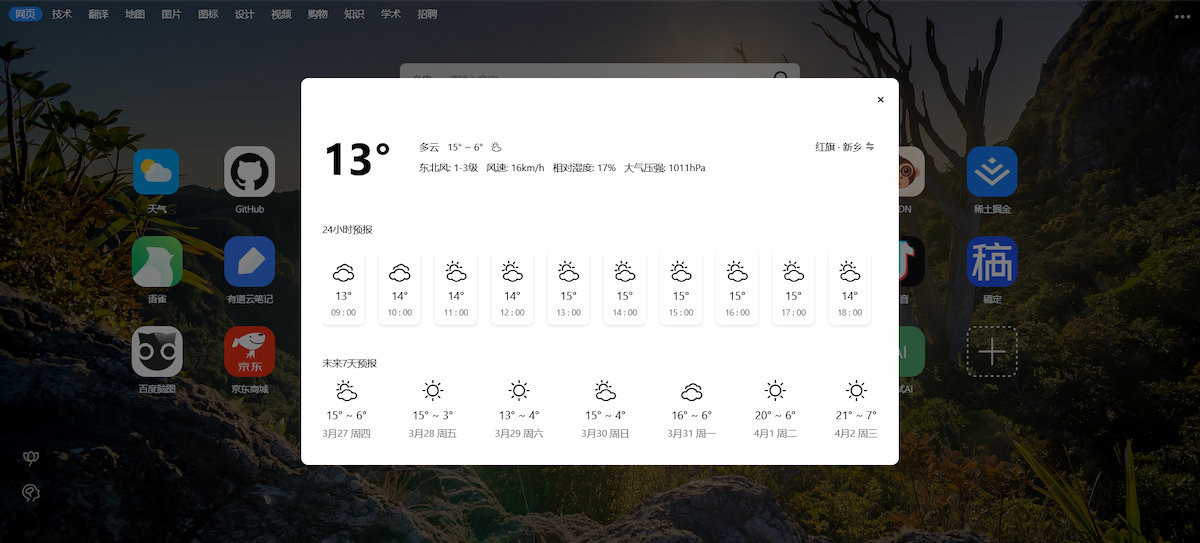Click the head-shaped icon at lower left
The height and width of the screenshot is (543, 1200).
point(31,492)
